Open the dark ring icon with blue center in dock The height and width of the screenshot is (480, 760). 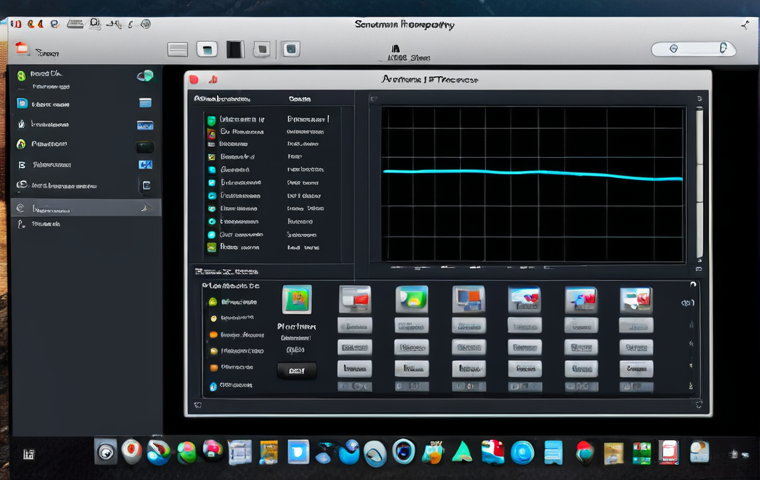pos(404,452)
